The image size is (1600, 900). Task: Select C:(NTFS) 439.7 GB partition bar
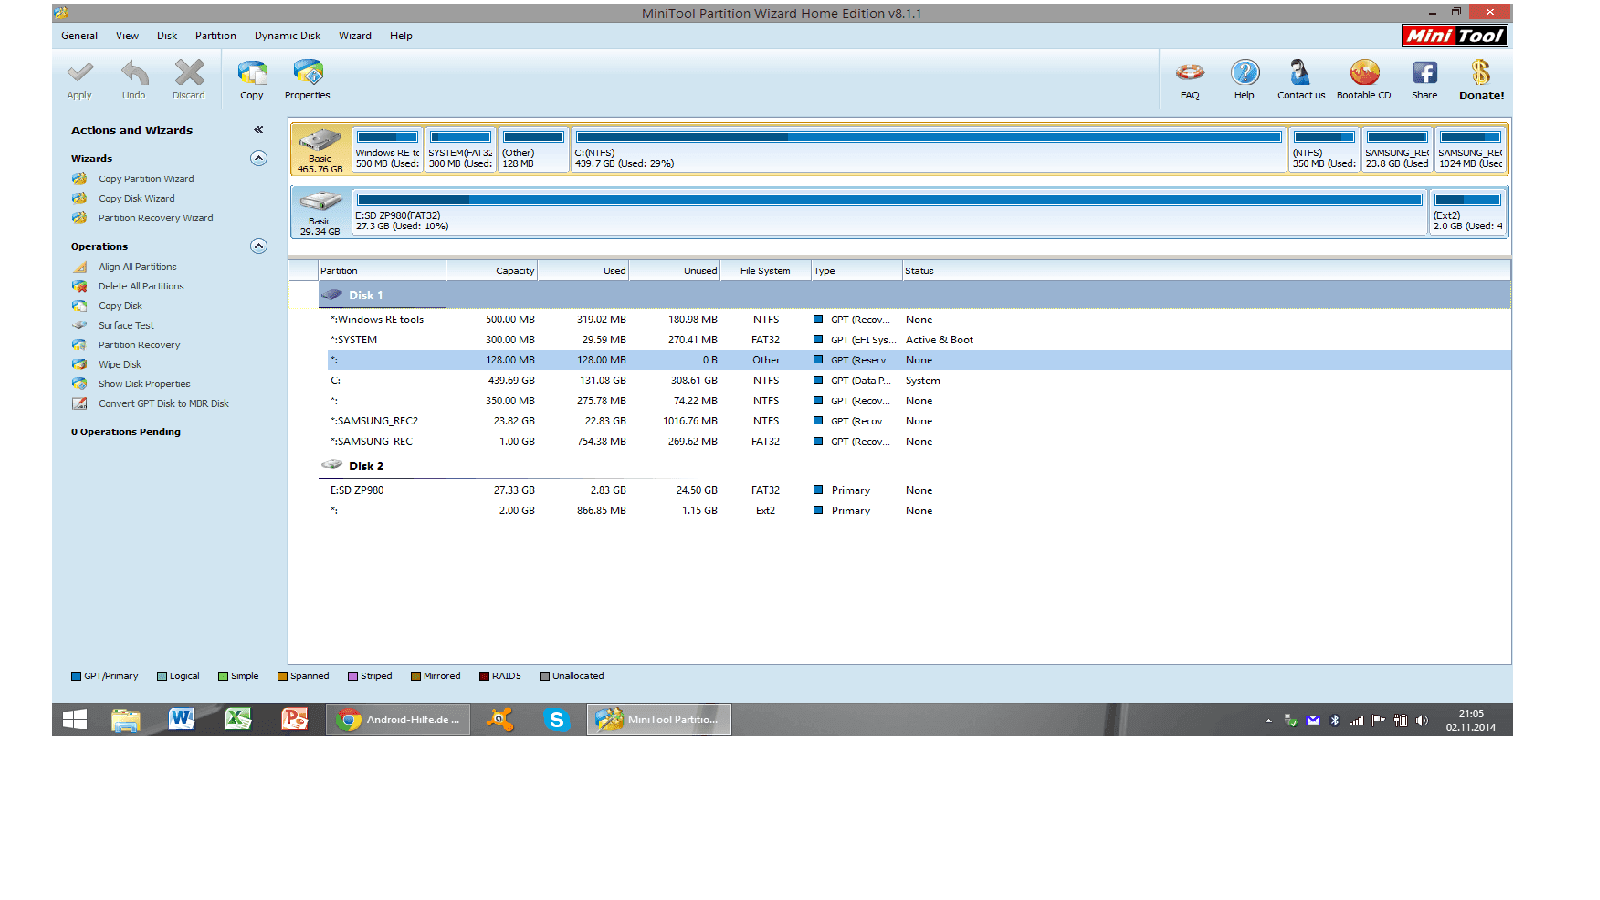[x=928, y=149]
